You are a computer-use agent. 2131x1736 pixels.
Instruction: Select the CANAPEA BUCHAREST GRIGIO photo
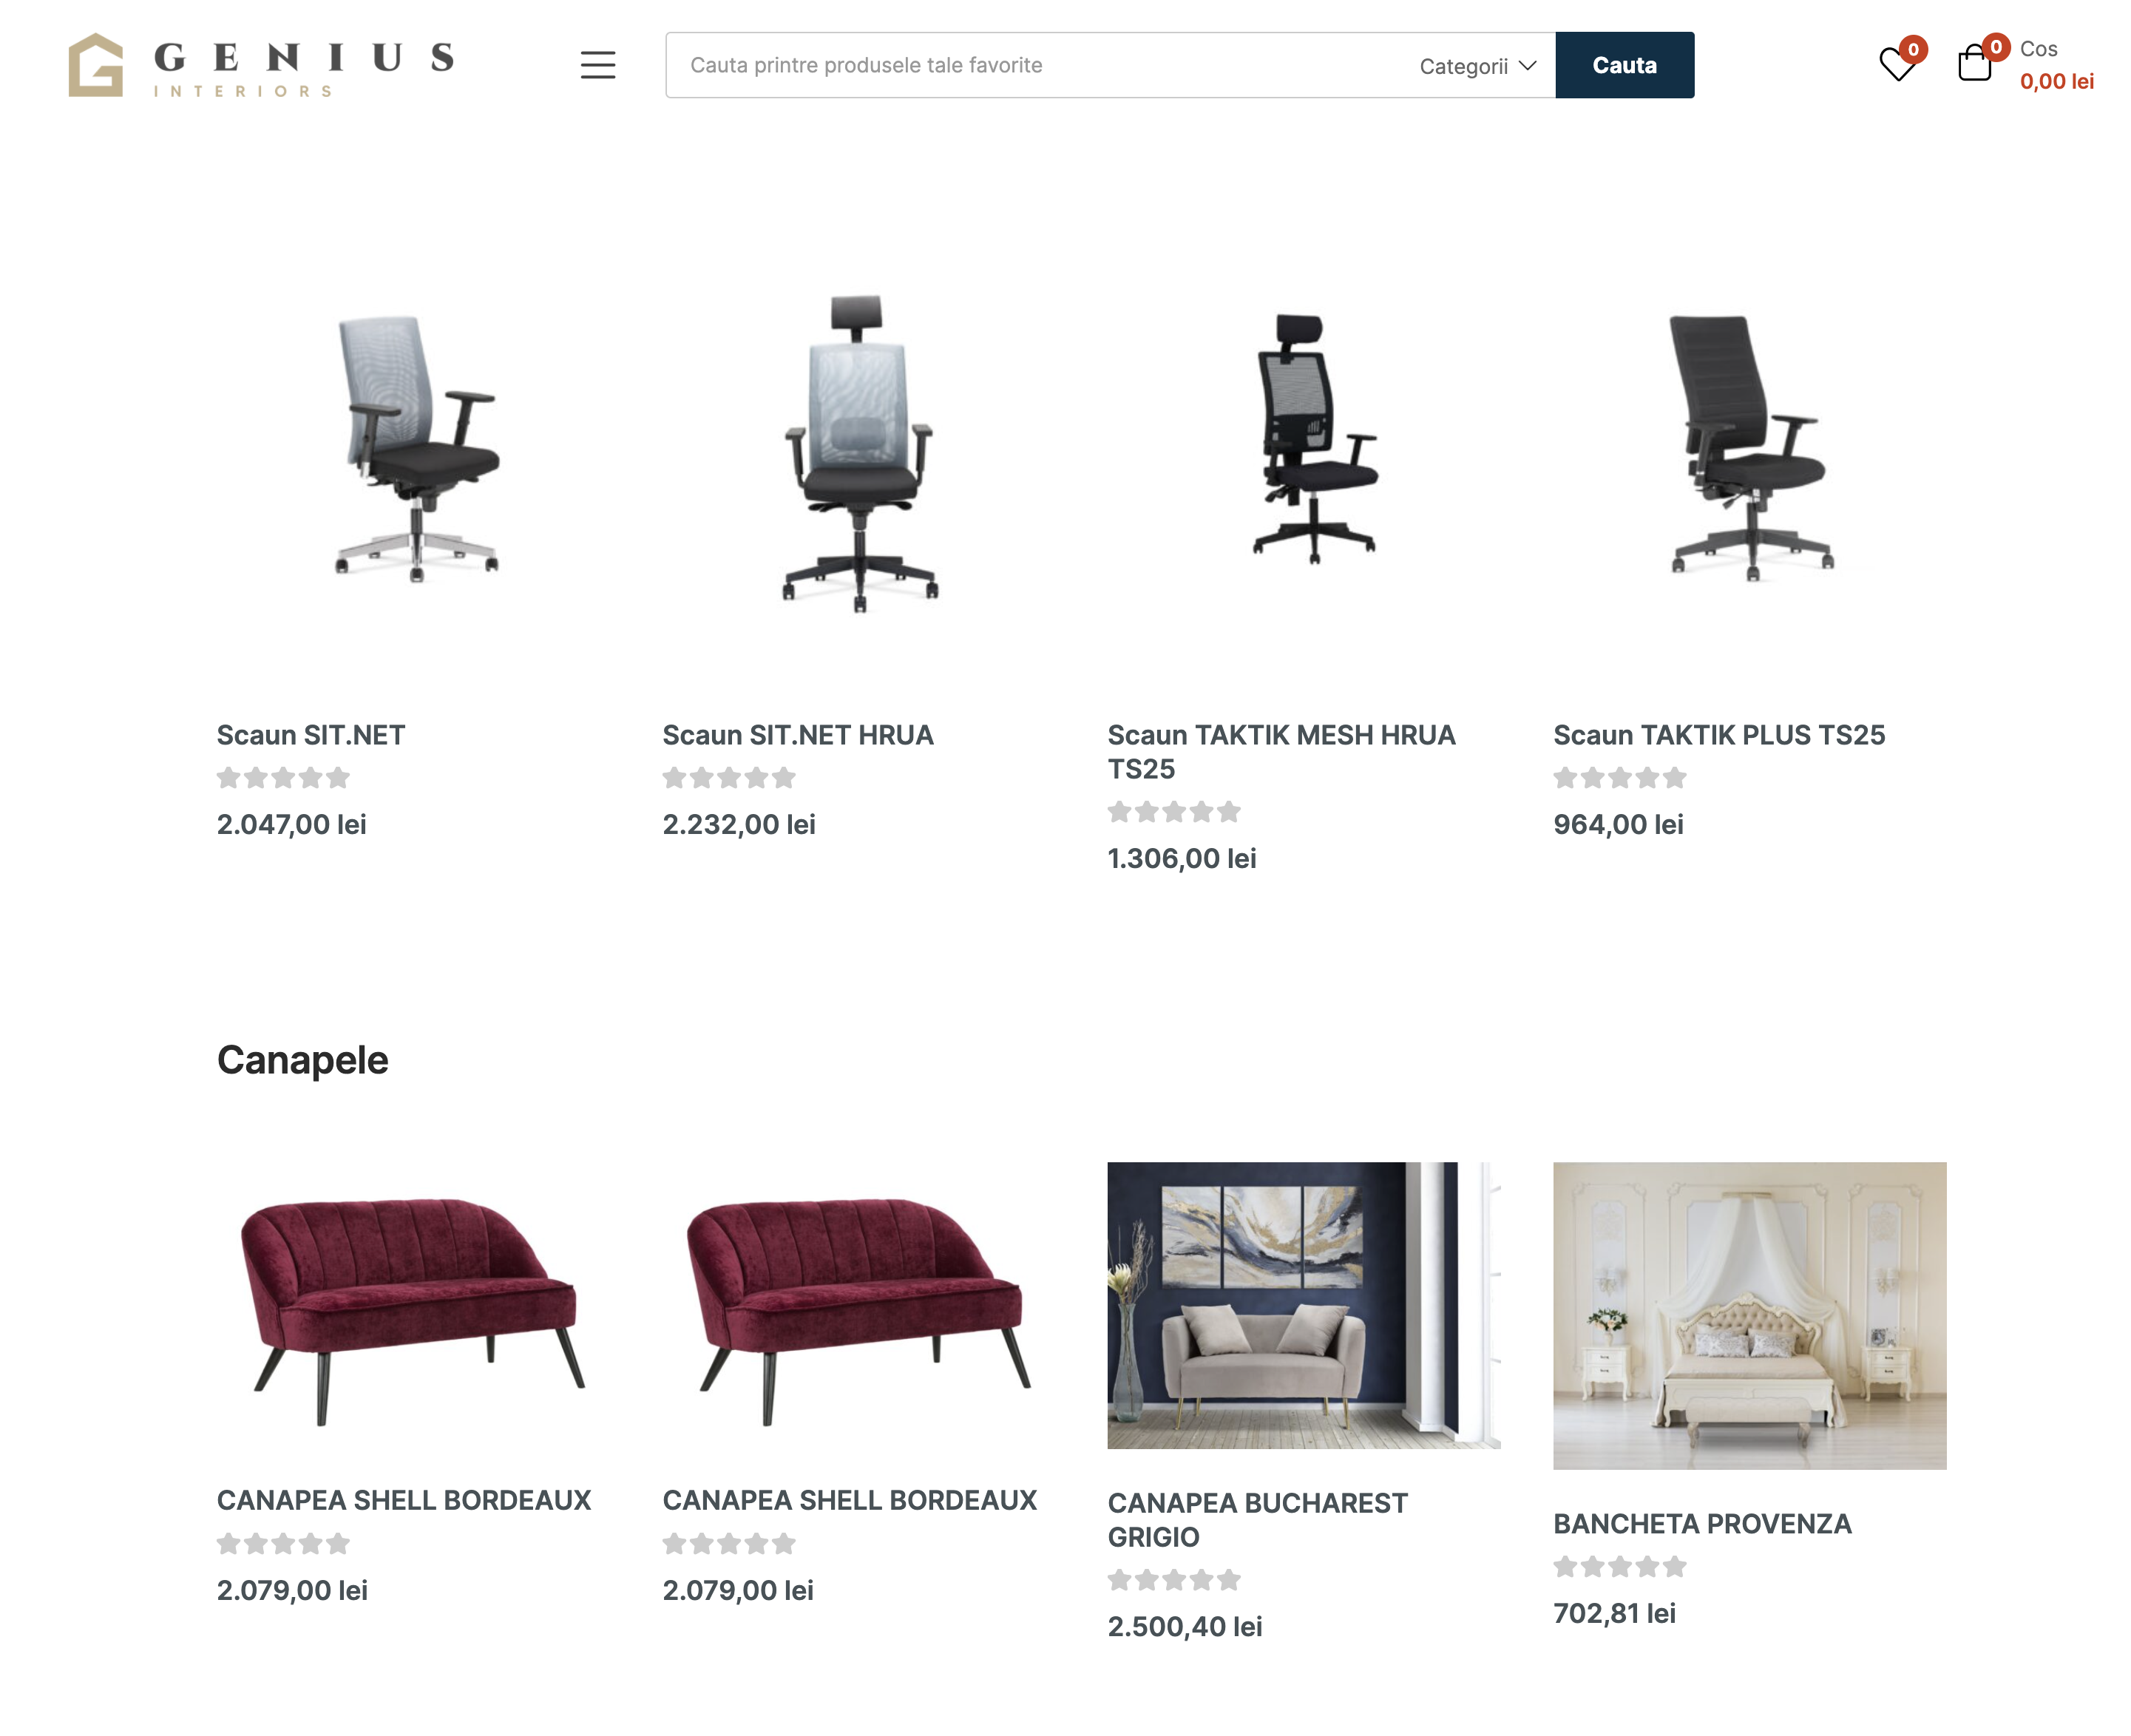[1303, 1304]
